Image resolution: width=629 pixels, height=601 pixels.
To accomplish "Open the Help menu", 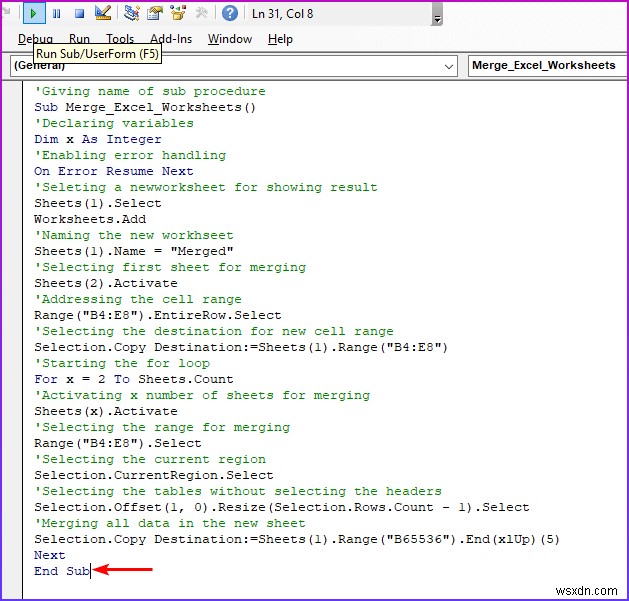I will click(280, 39).
